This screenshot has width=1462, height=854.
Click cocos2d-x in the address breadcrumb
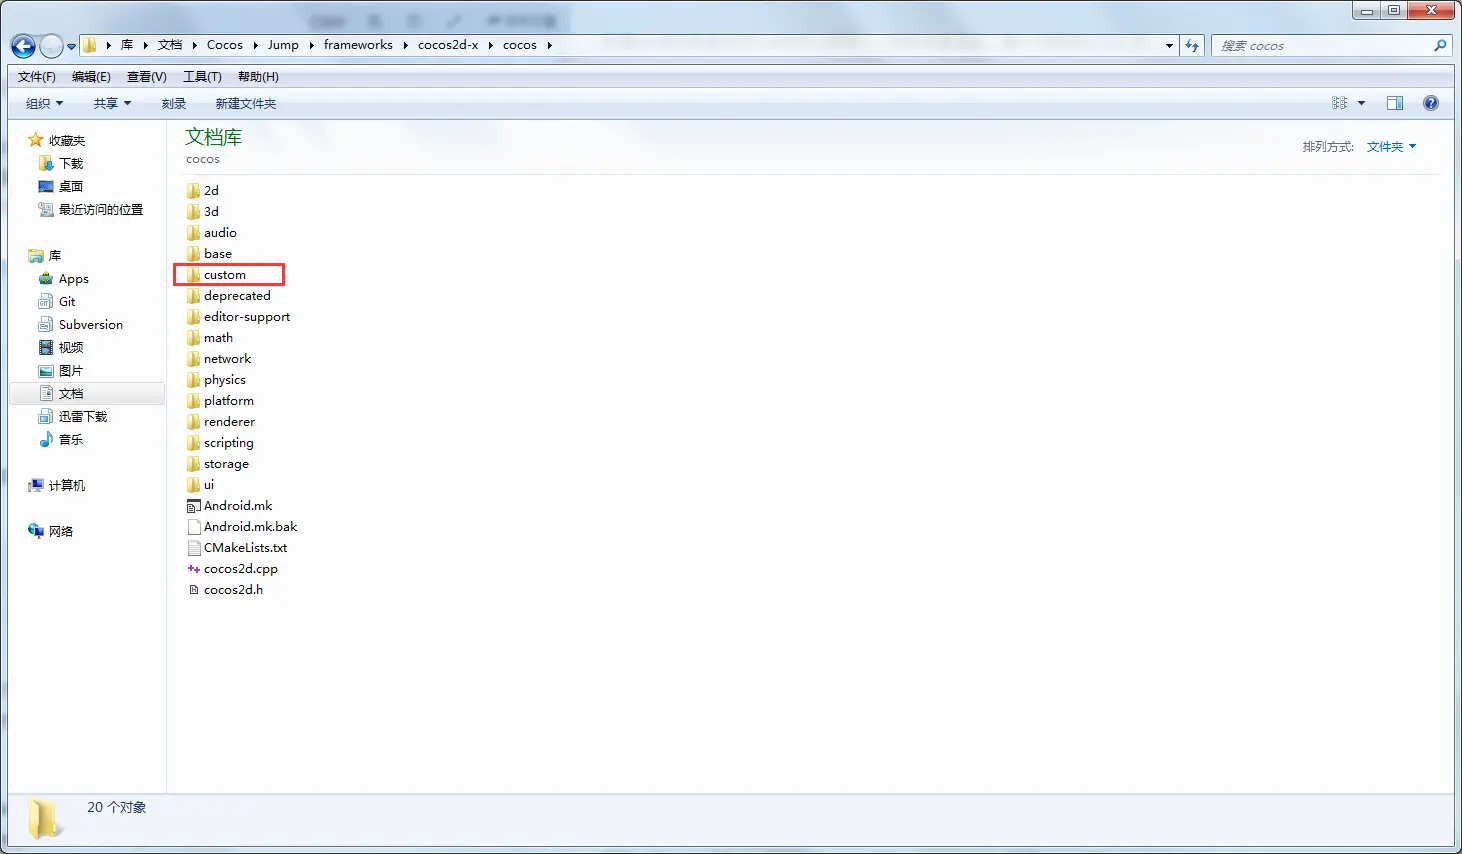point(448,45)
